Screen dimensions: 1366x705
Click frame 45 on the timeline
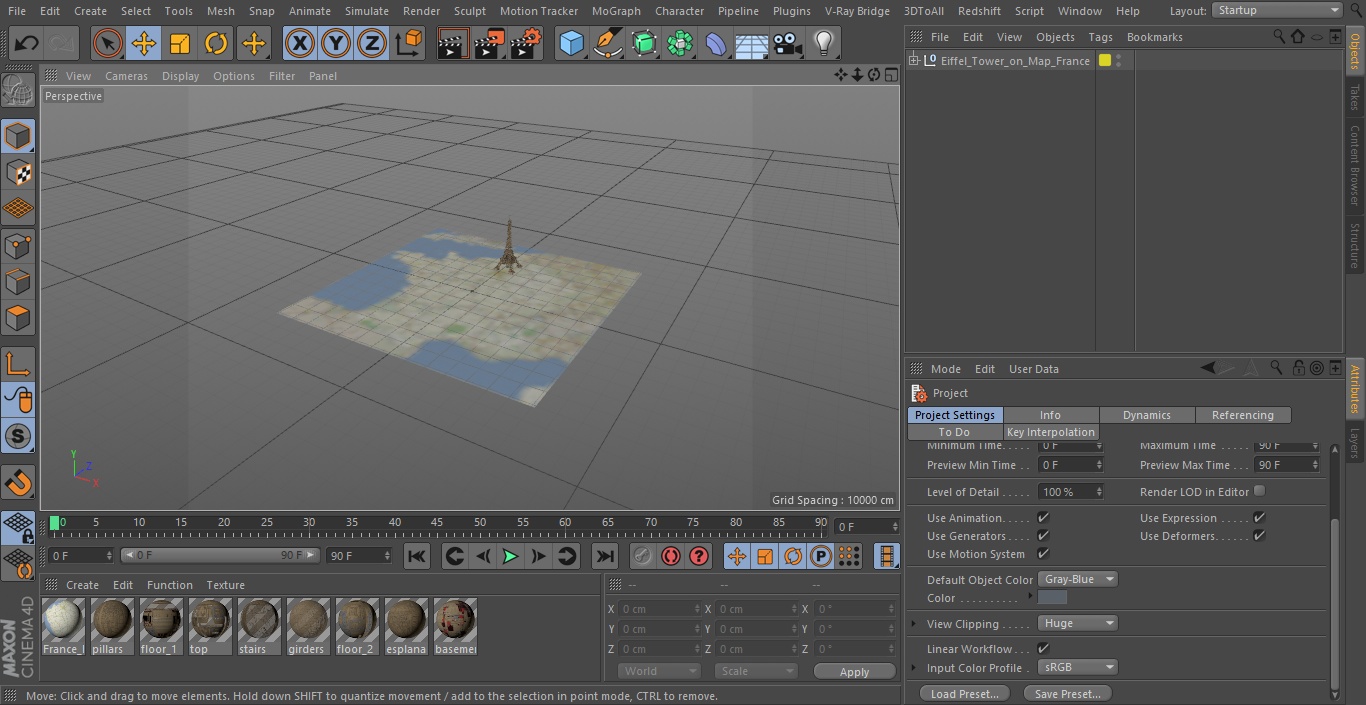[437, 522]
